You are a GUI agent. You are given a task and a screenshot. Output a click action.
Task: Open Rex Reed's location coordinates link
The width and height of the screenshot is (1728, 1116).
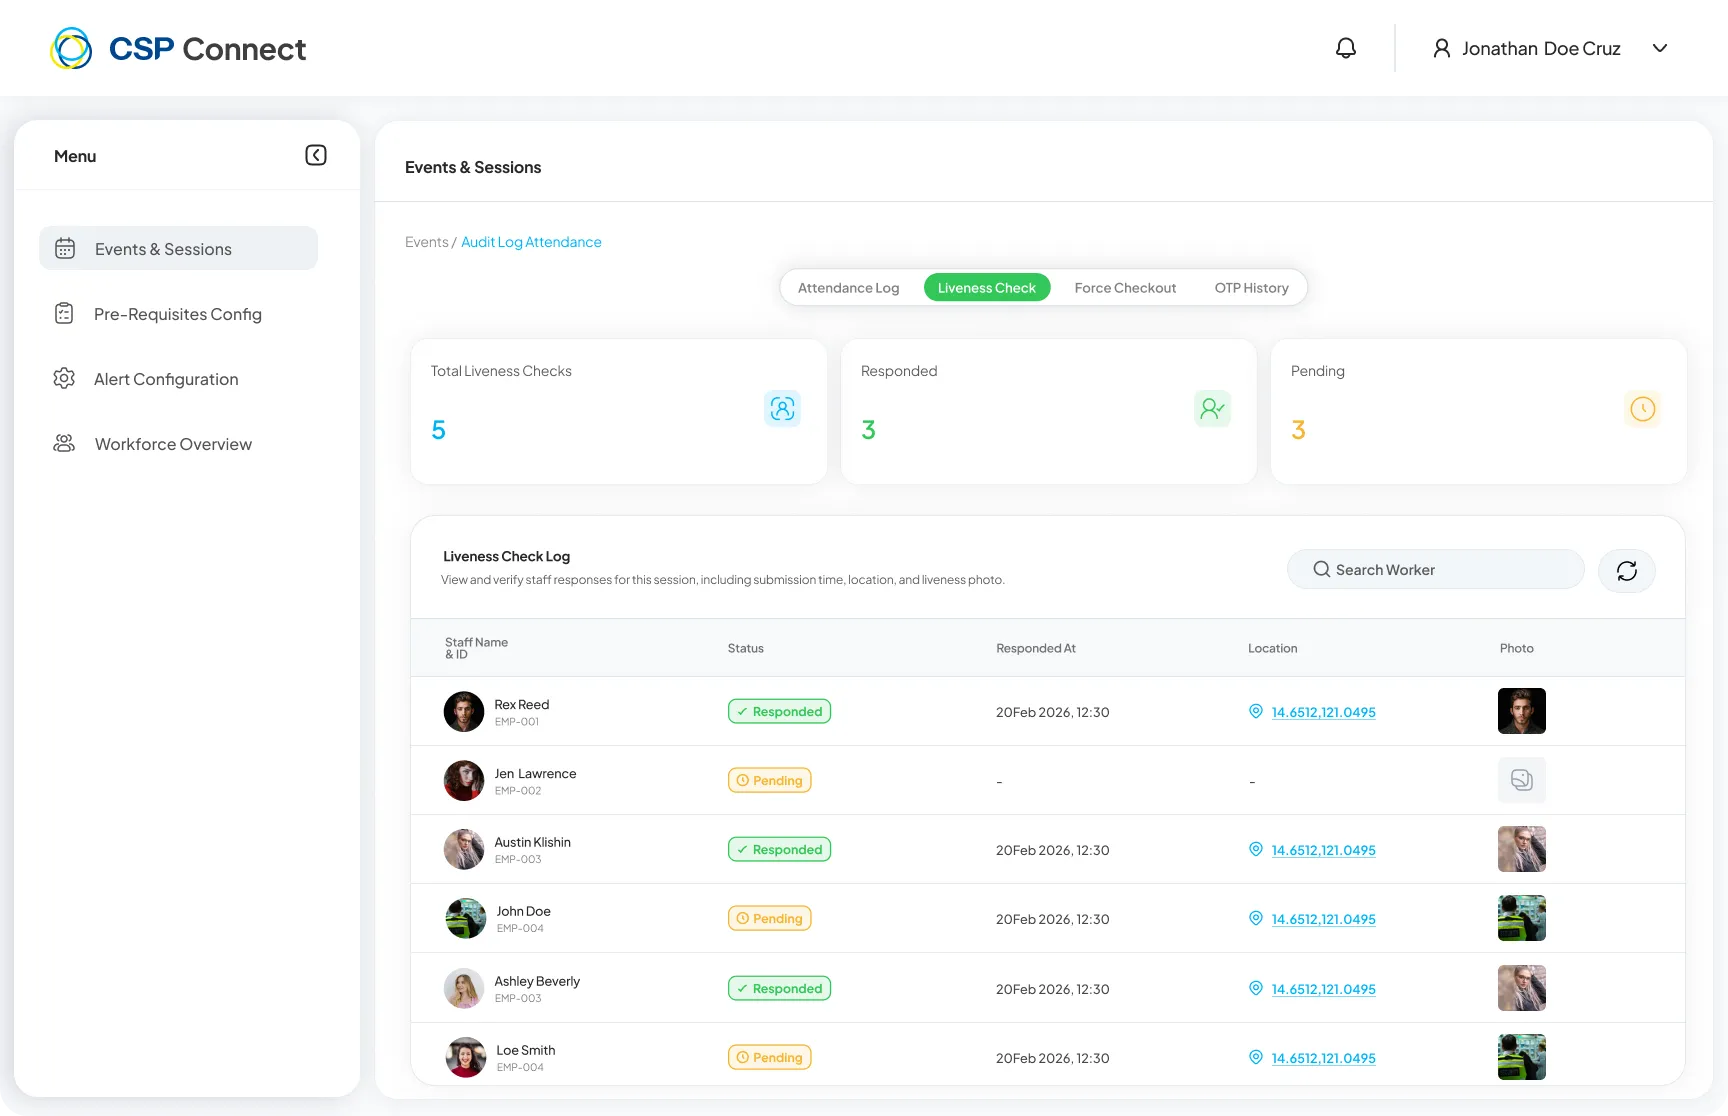pyautogui.click(x=1323, y=712)
